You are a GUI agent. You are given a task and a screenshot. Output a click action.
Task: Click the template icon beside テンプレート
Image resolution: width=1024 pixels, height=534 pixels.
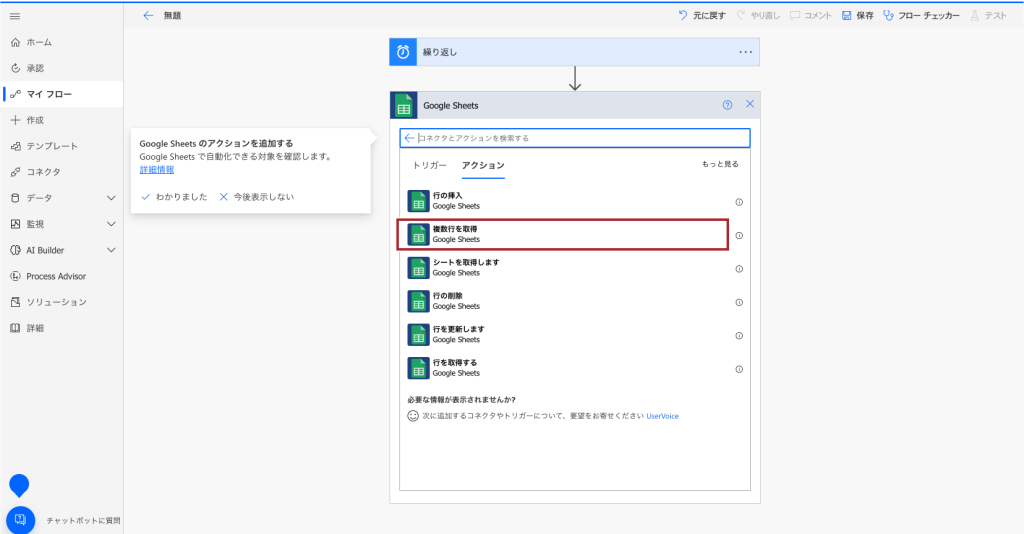tap(16, 146)
